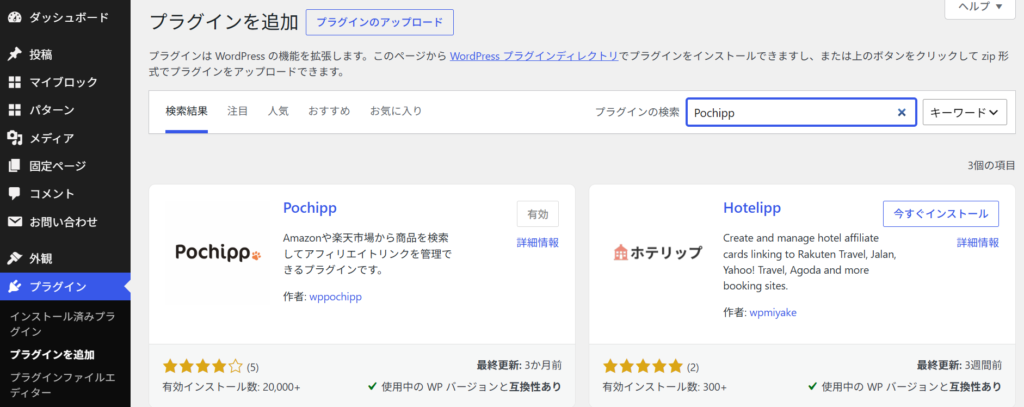The width and height of the screenshot is (1024, 407).
Task: Open 外観 menu label
Action: point(40,258)
